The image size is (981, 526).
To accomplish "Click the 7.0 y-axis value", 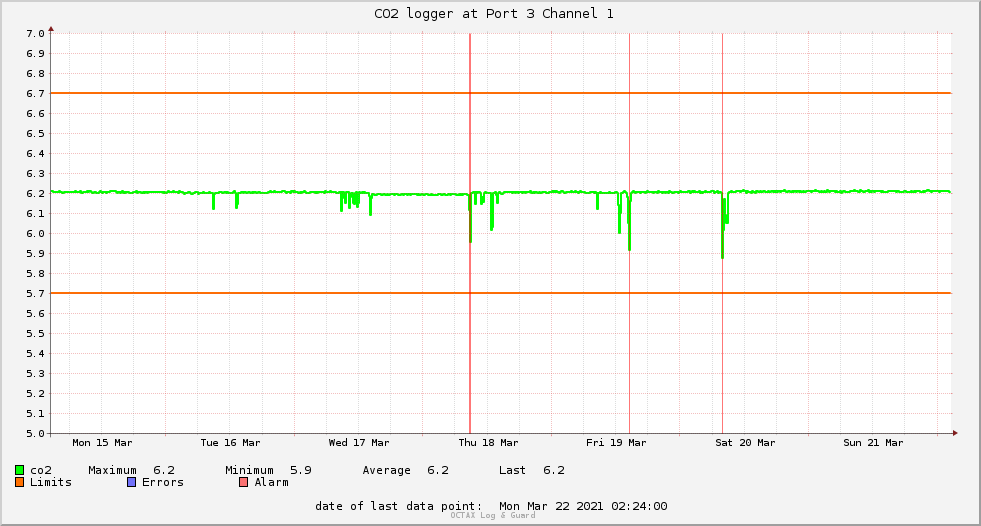I will pyautogui.click(x=36, y=34).
